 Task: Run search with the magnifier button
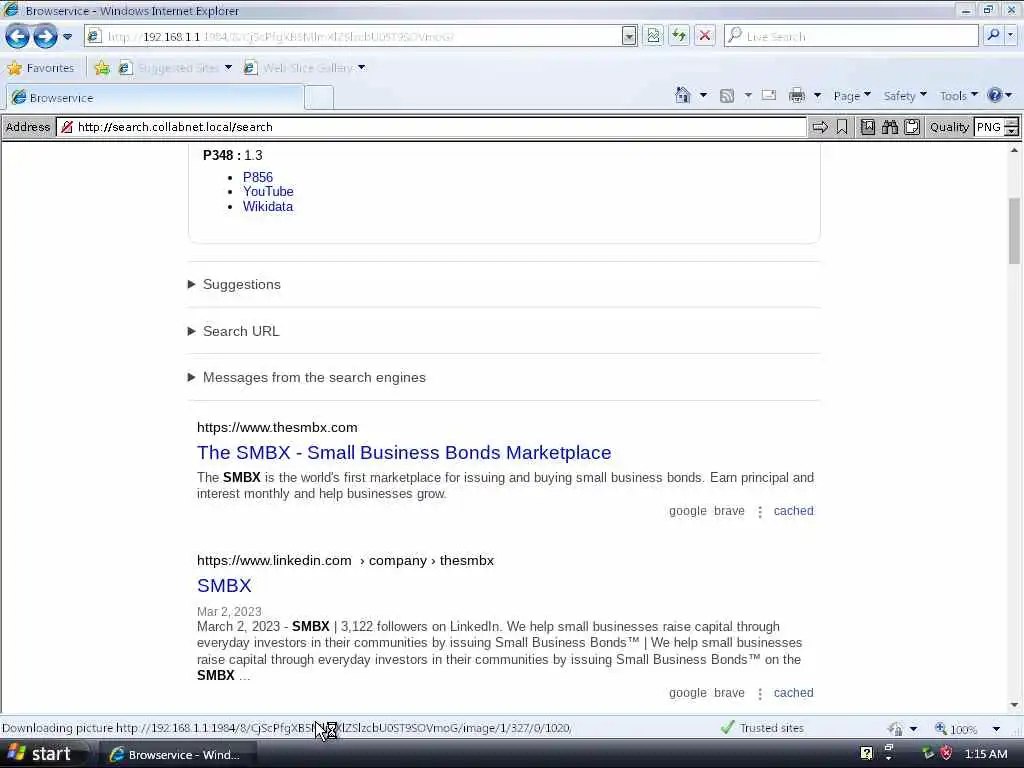(x=993, y=36)
